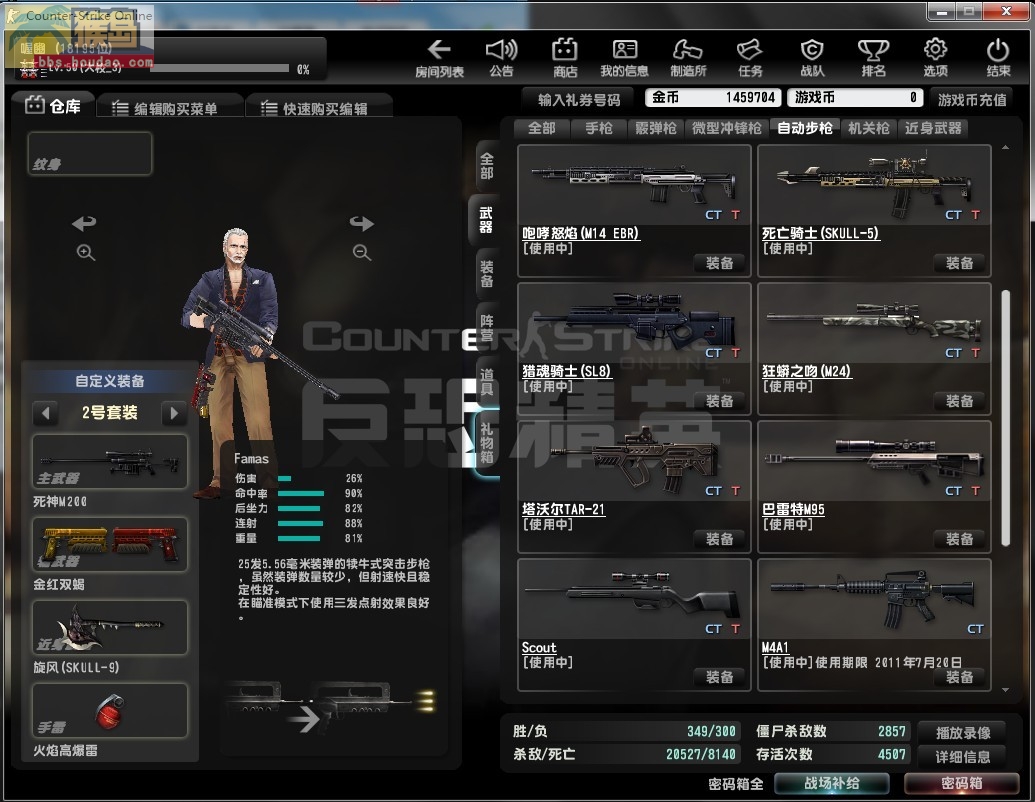
Task: Open the 密码箱 code box button
Action: pyautogui.click(x=962, y=784)
